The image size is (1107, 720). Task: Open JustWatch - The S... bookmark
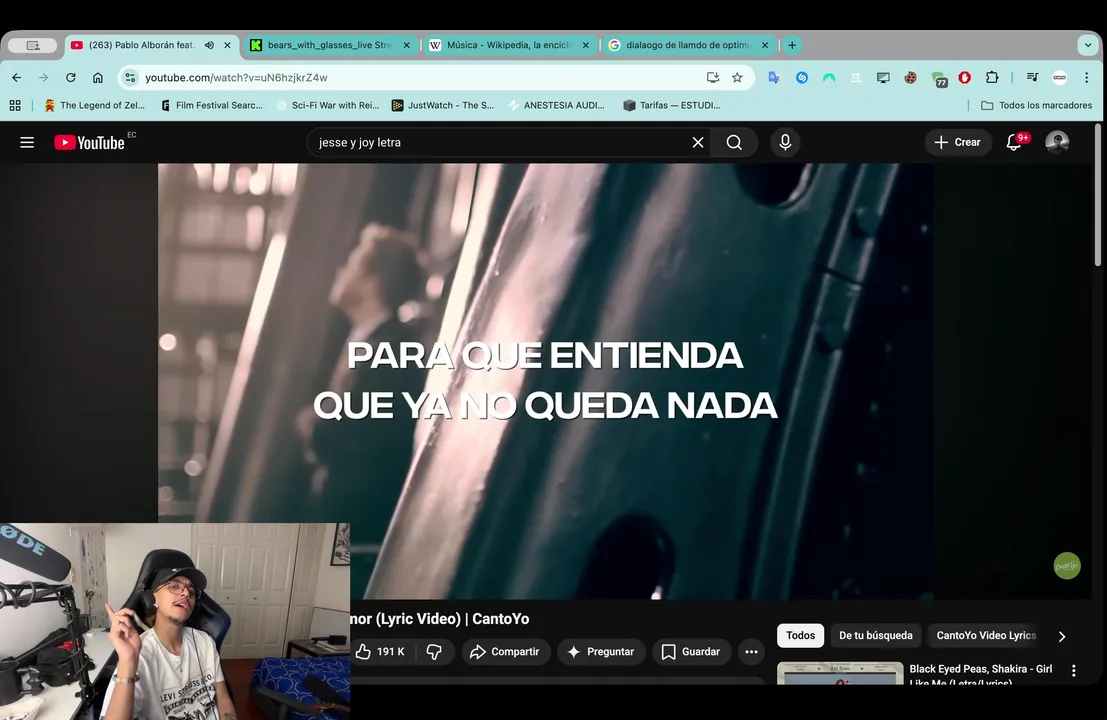443,105
